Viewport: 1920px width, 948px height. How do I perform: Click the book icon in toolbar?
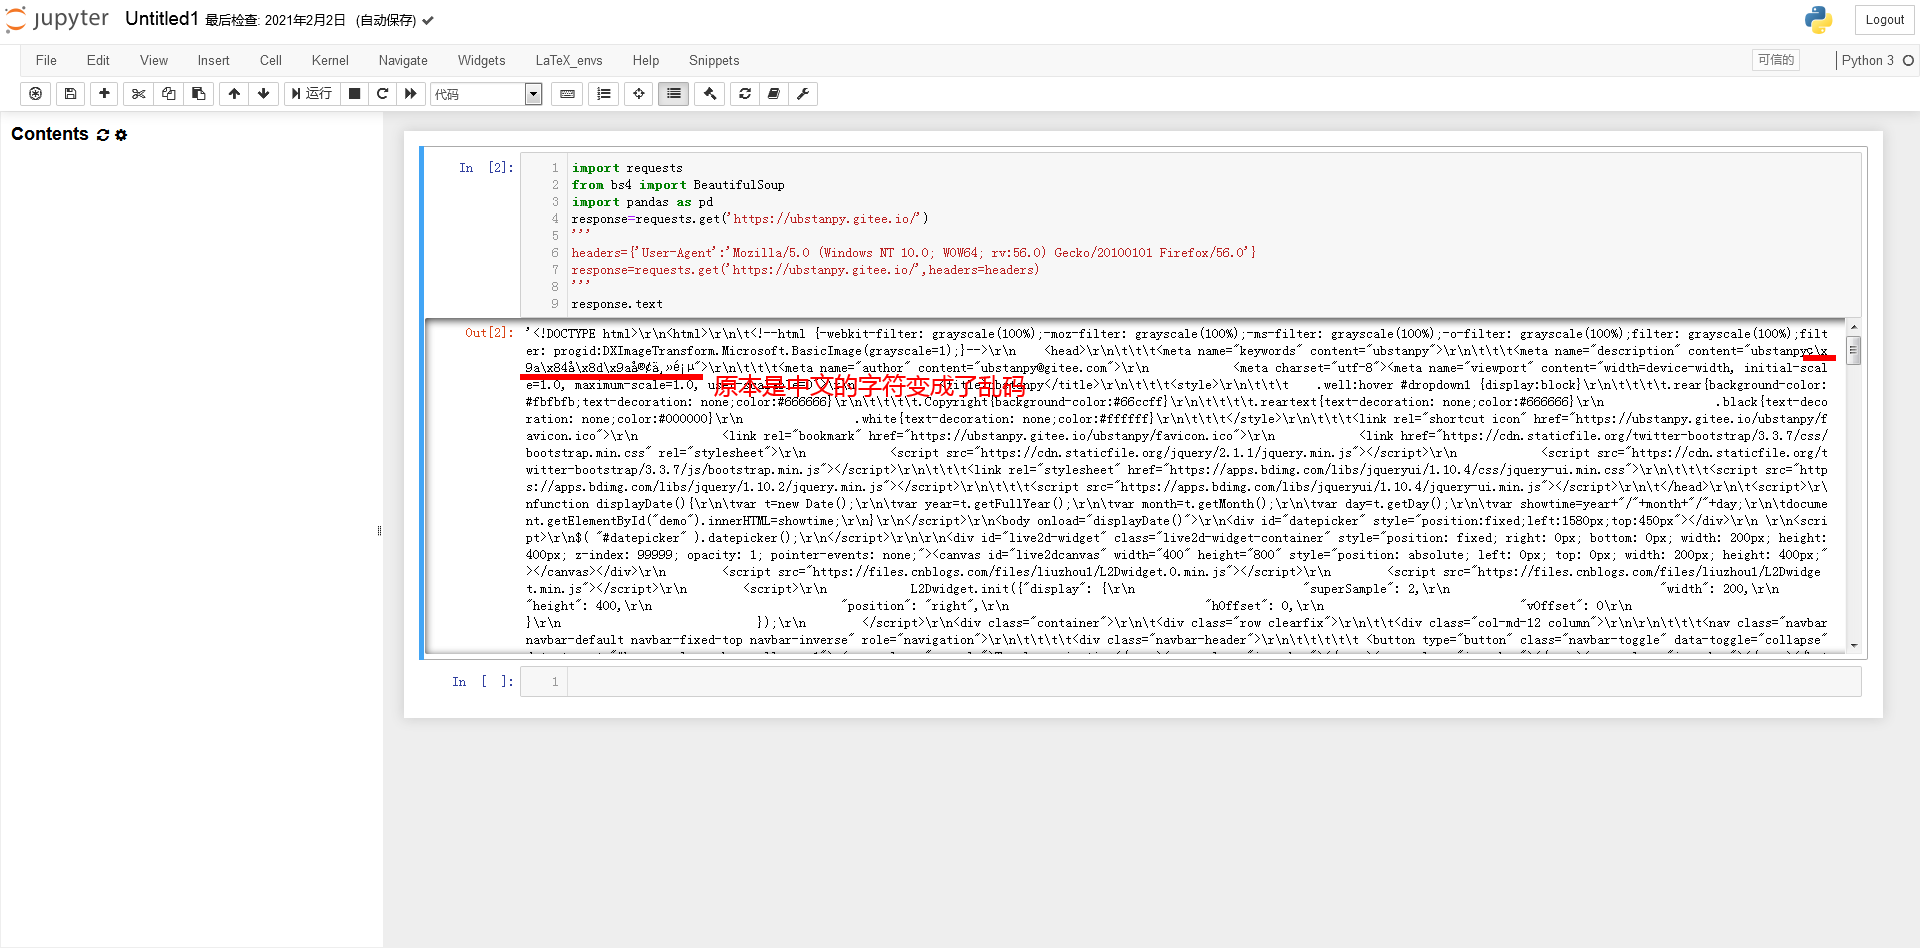point(774,94)
